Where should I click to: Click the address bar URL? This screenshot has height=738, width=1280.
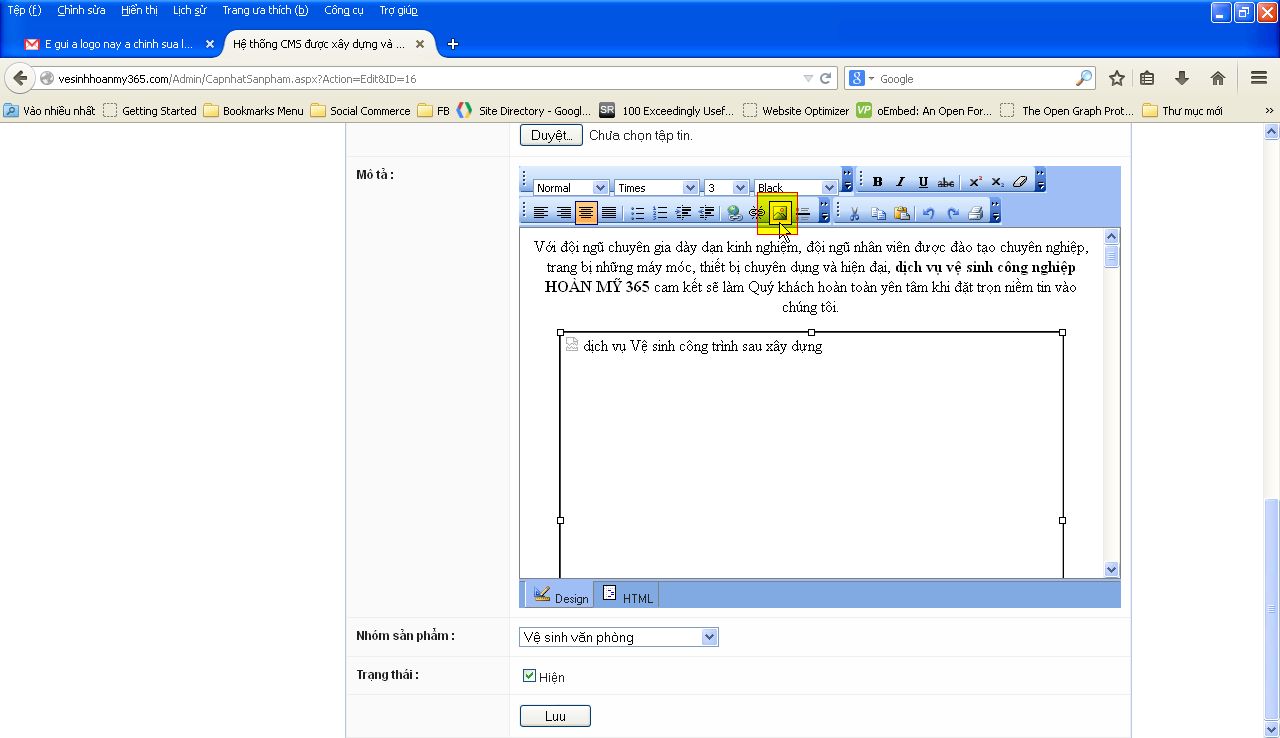pyautogui.click(x=237, y=78)
